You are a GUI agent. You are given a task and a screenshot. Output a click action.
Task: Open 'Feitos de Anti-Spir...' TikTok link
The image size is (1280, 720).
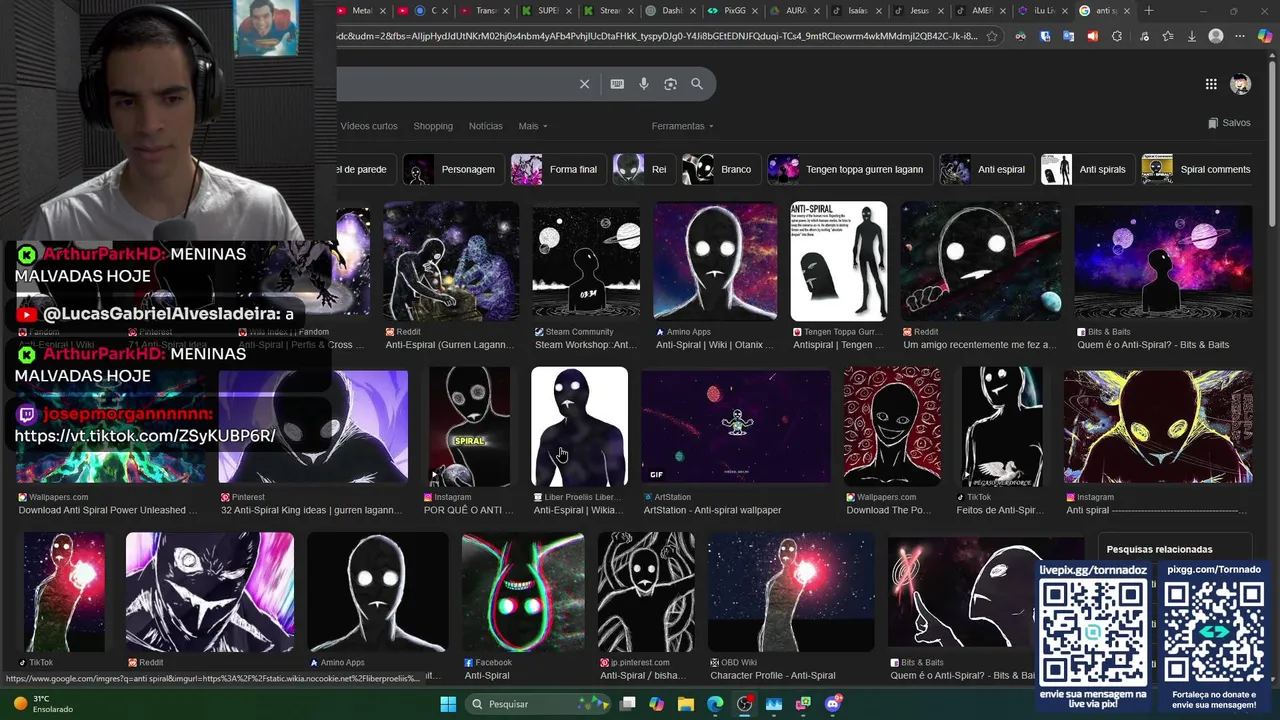click(x=999, y=510)
